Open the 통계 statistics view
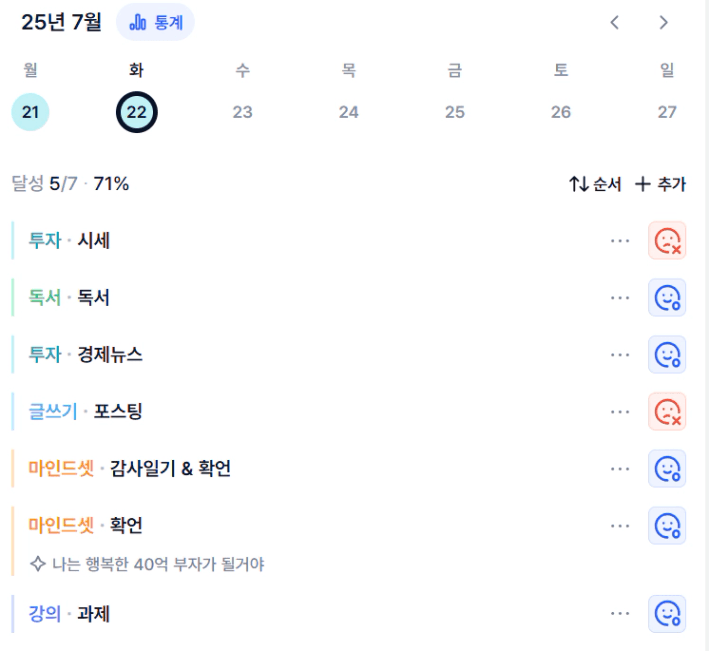This screenshot has width=709, height=651. tap(156, 22)
